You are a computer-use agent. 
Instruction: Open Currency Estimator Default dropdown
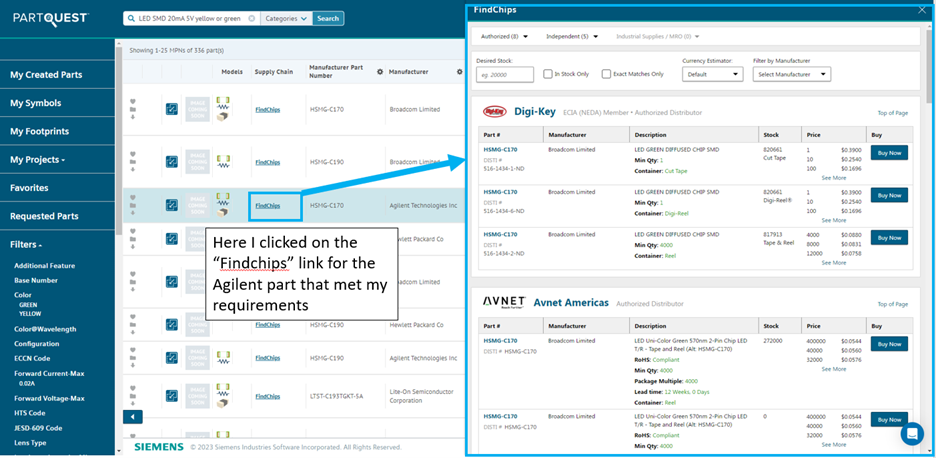(713, 75)
